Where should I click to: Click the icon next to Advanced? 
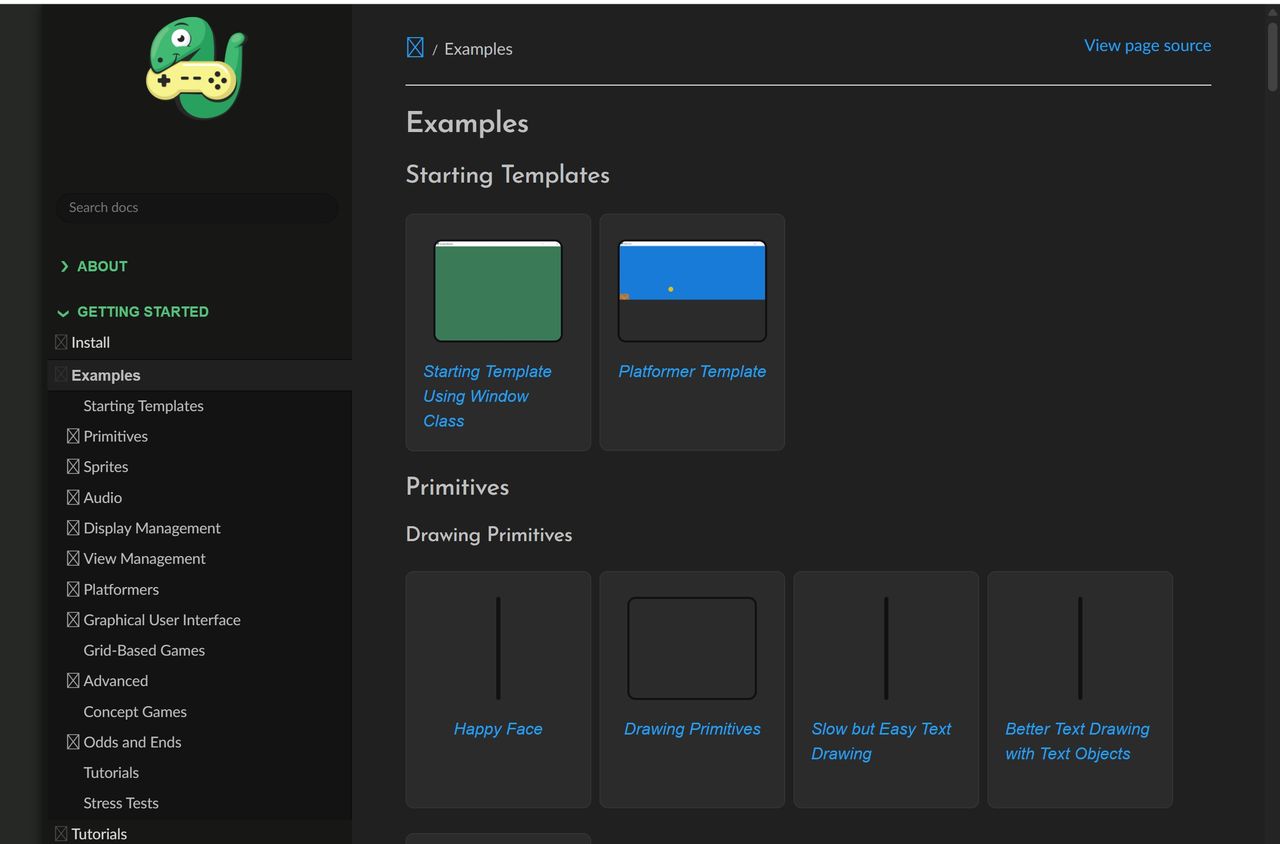(73, 681)
